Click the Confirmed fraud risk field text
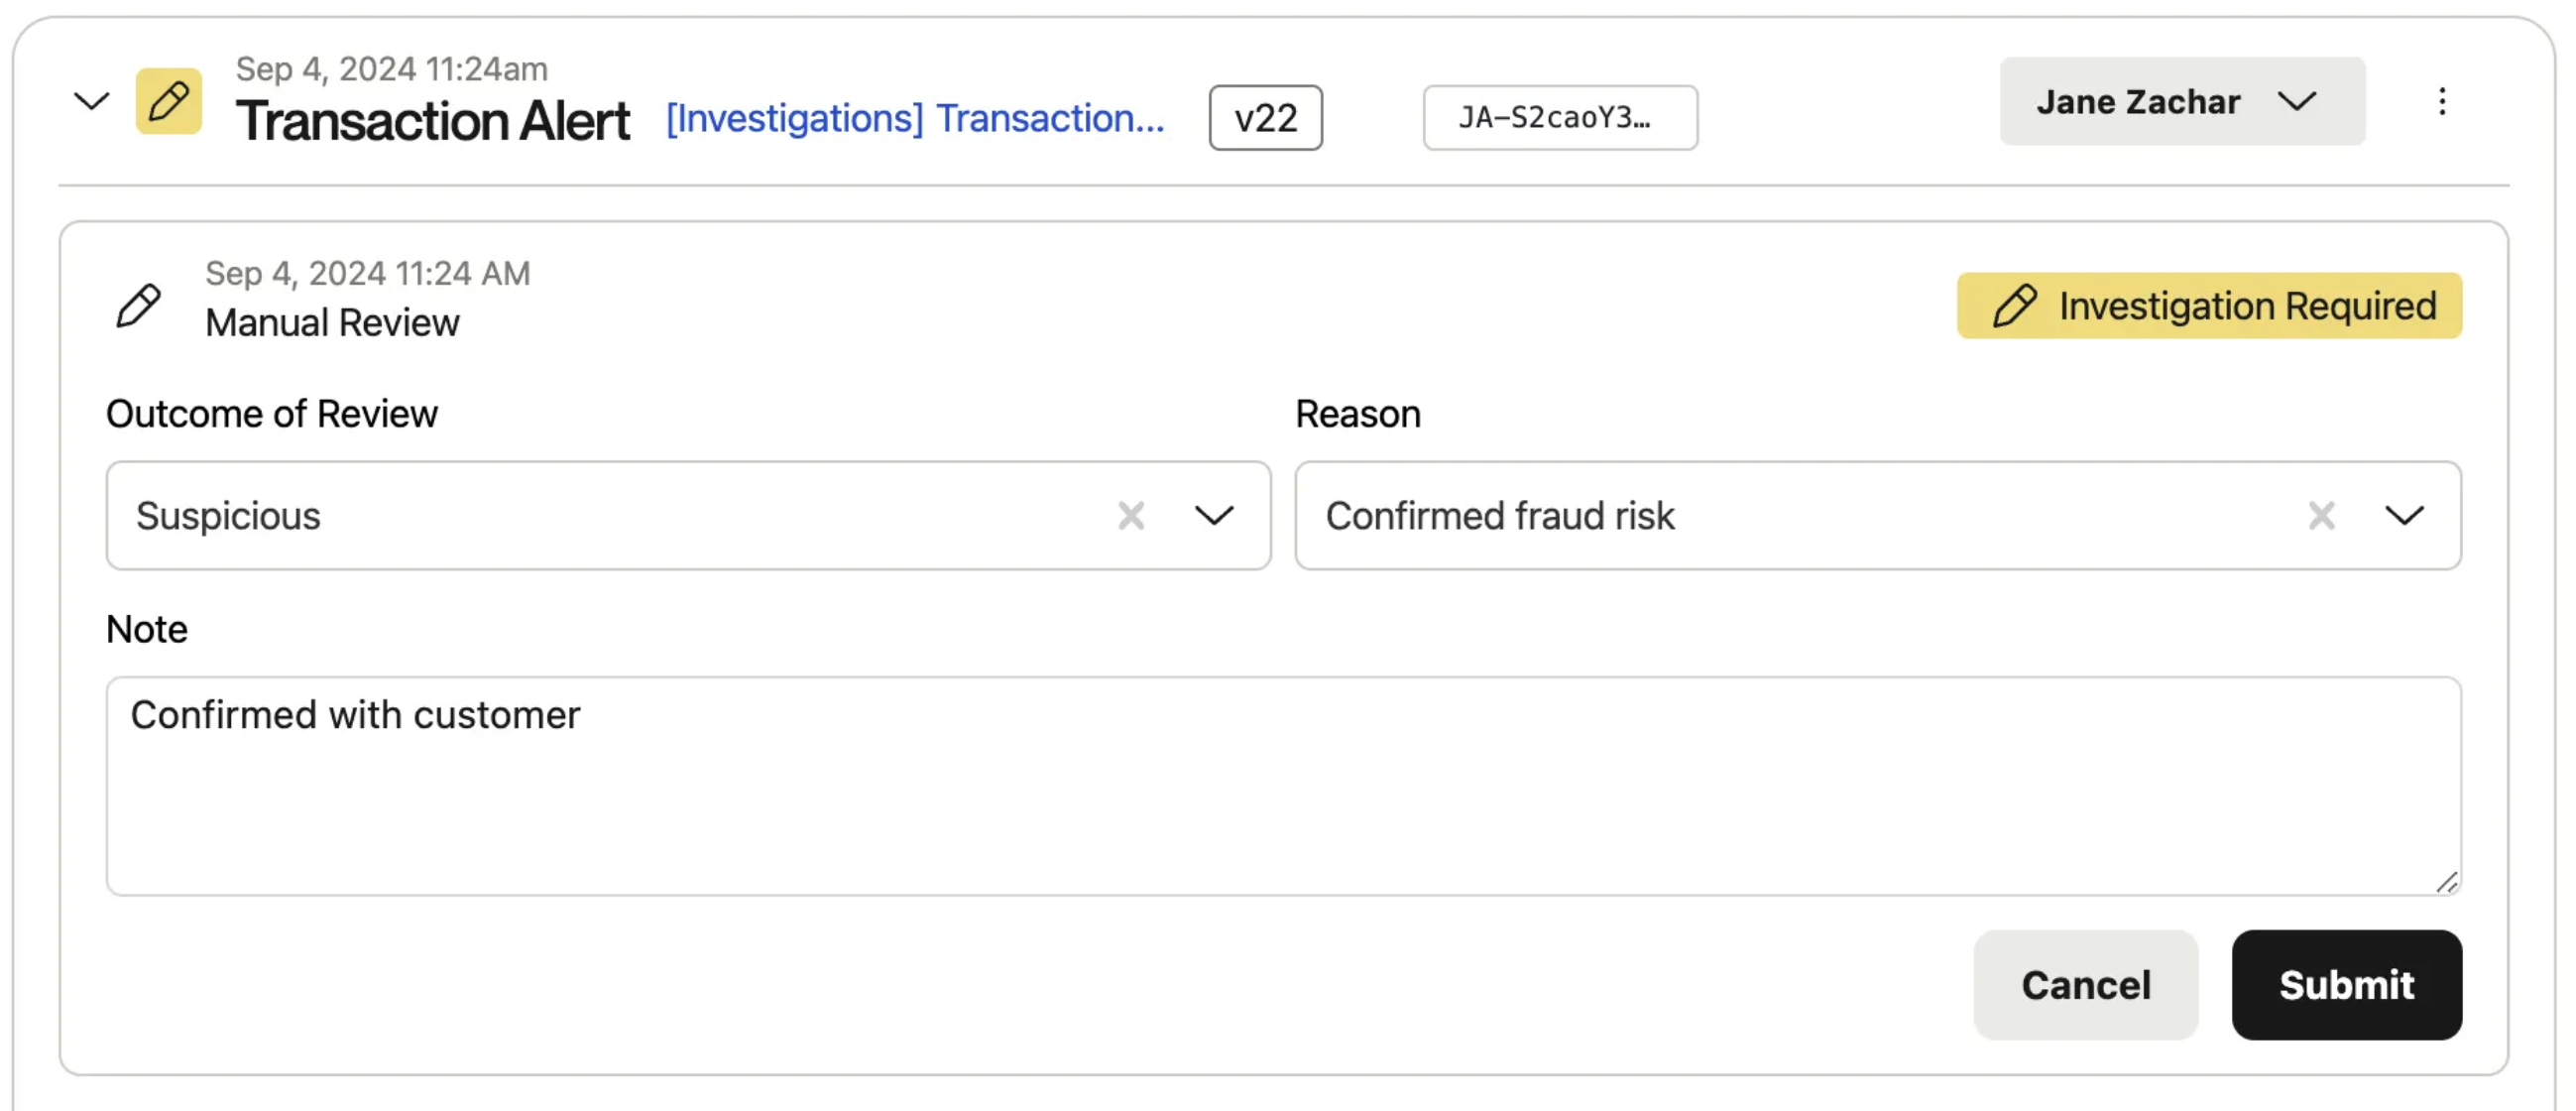Viewport: 2576px width, 1111px height. coord(1499,516)
